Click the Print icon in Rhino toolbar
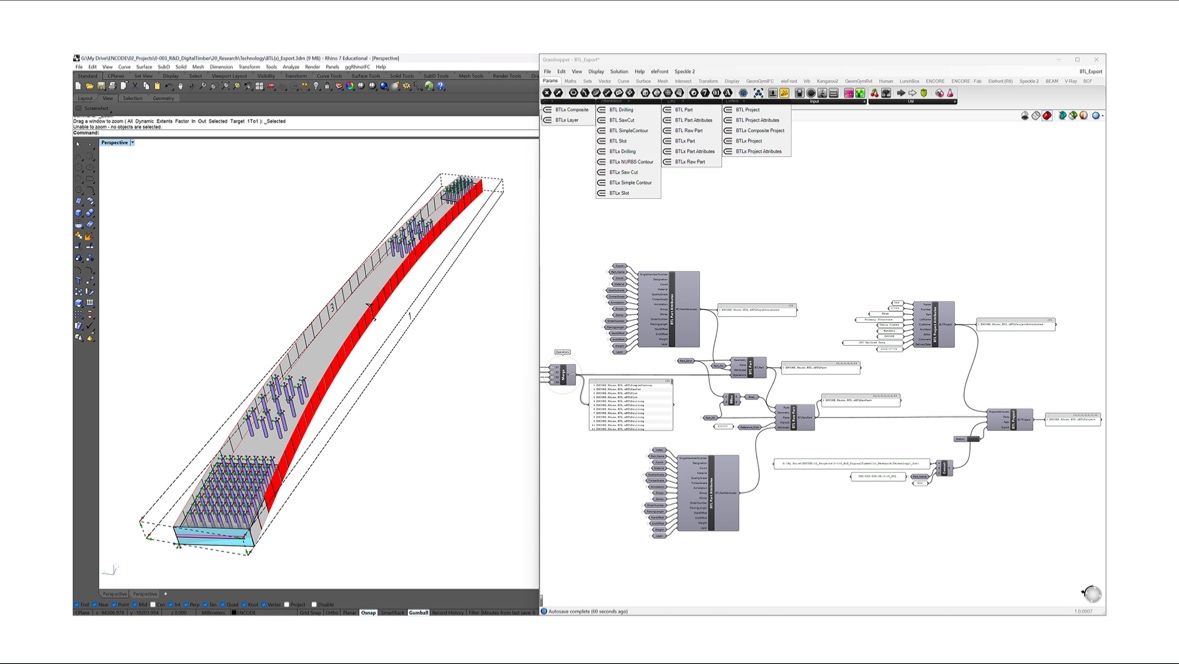The height and width of the screenshot is (664, 1179). [x=112, y=86]
